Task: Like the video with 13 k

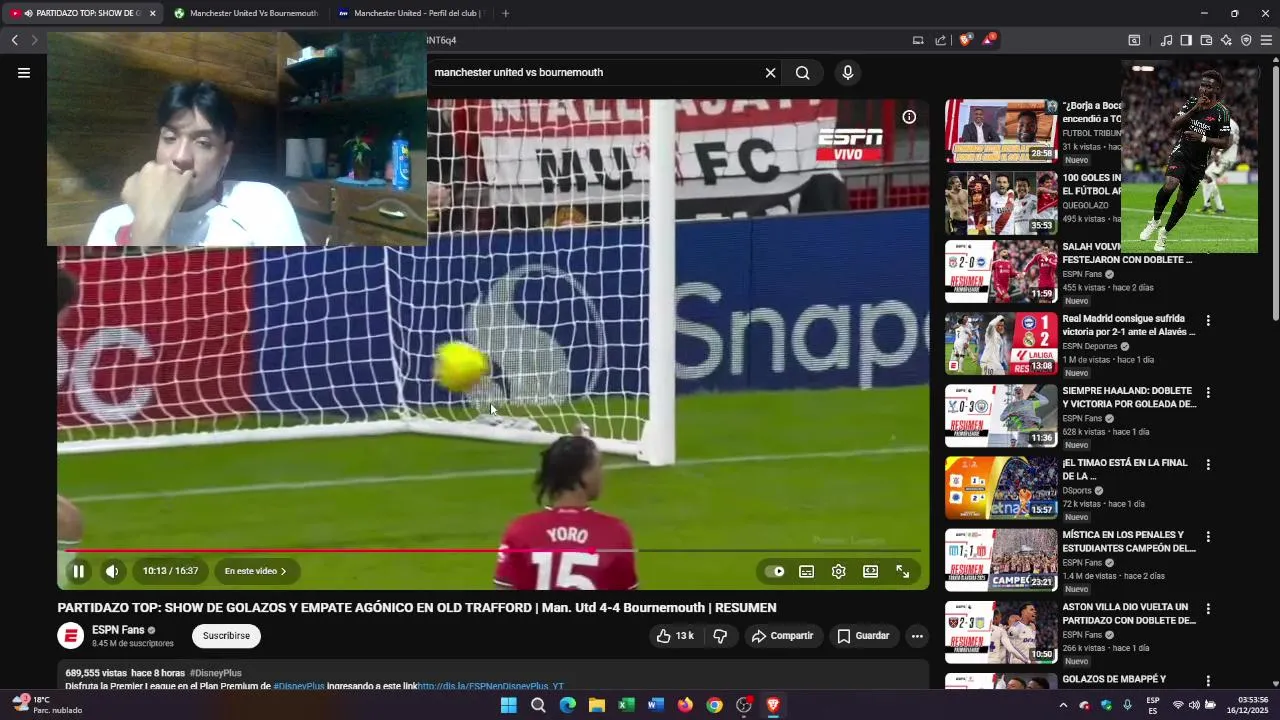Action: click(x=675, y=636)
